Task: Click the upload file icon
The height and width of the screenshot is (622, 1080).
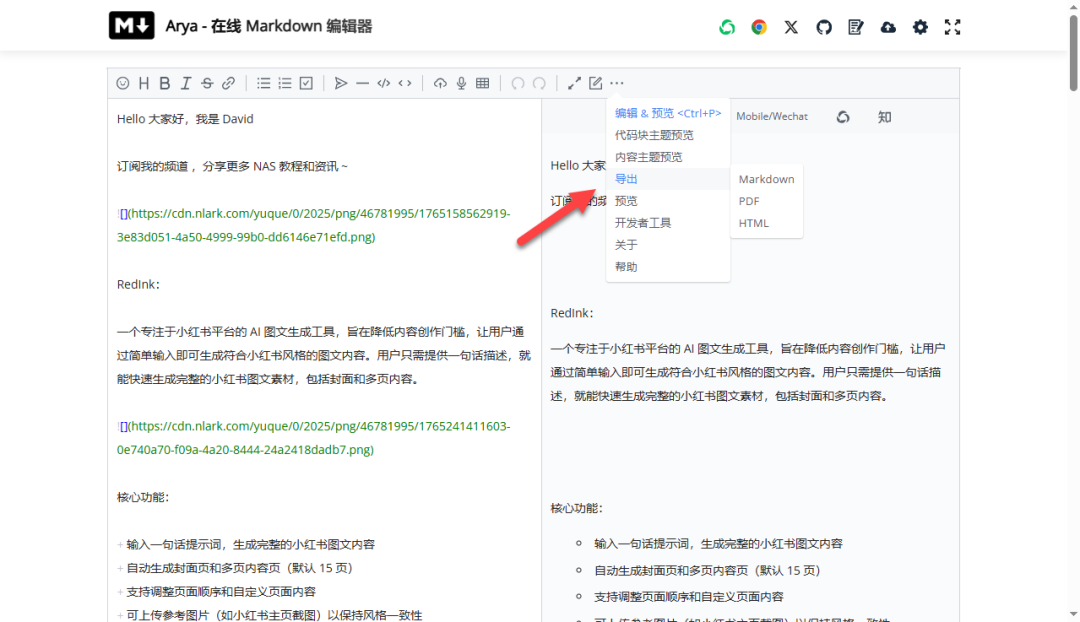Action: click(x=440, y=83)
